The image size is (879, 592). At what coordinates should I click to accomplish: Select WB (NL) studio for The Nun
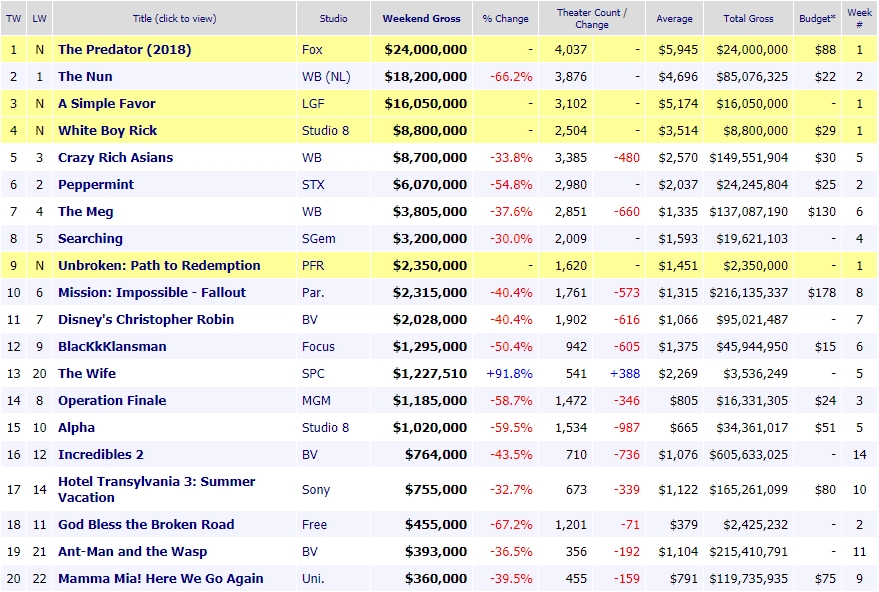click(326, 76)
